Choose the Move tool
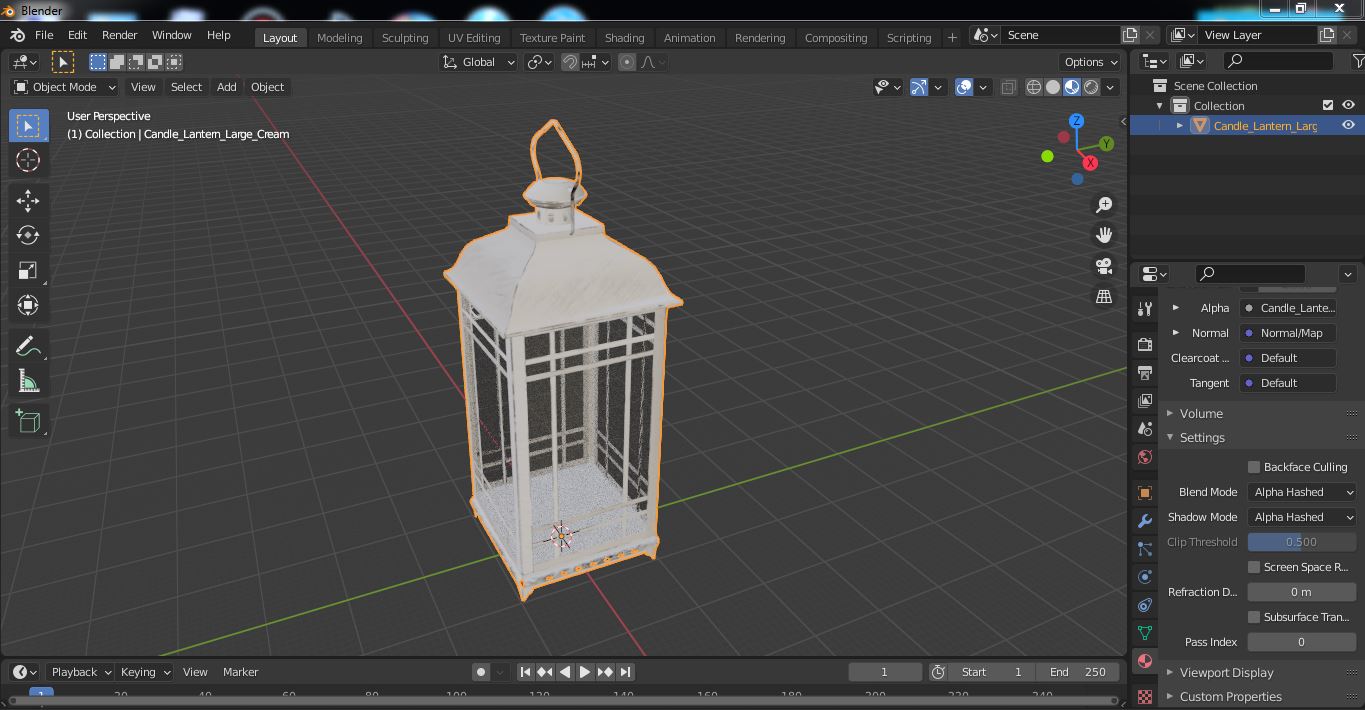The height and width of the screenshot is (710, 1365). pos(28,201)
